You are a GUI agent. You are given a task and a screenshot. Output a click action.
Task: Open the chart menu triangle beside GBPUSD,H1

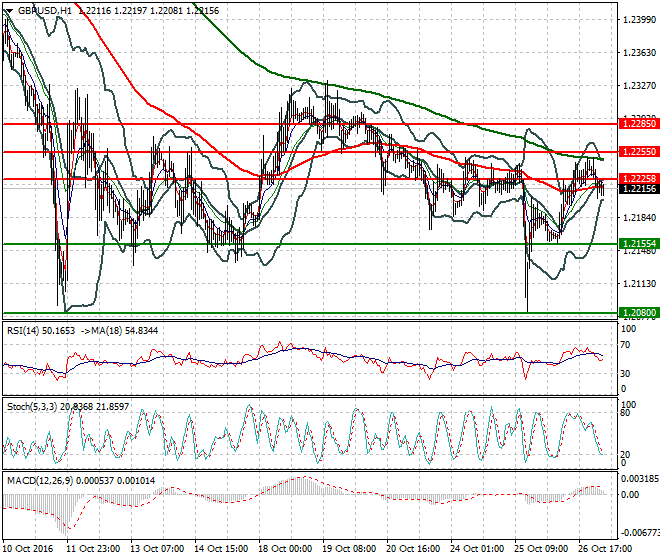pyautogui.click(x=9, y=11)
